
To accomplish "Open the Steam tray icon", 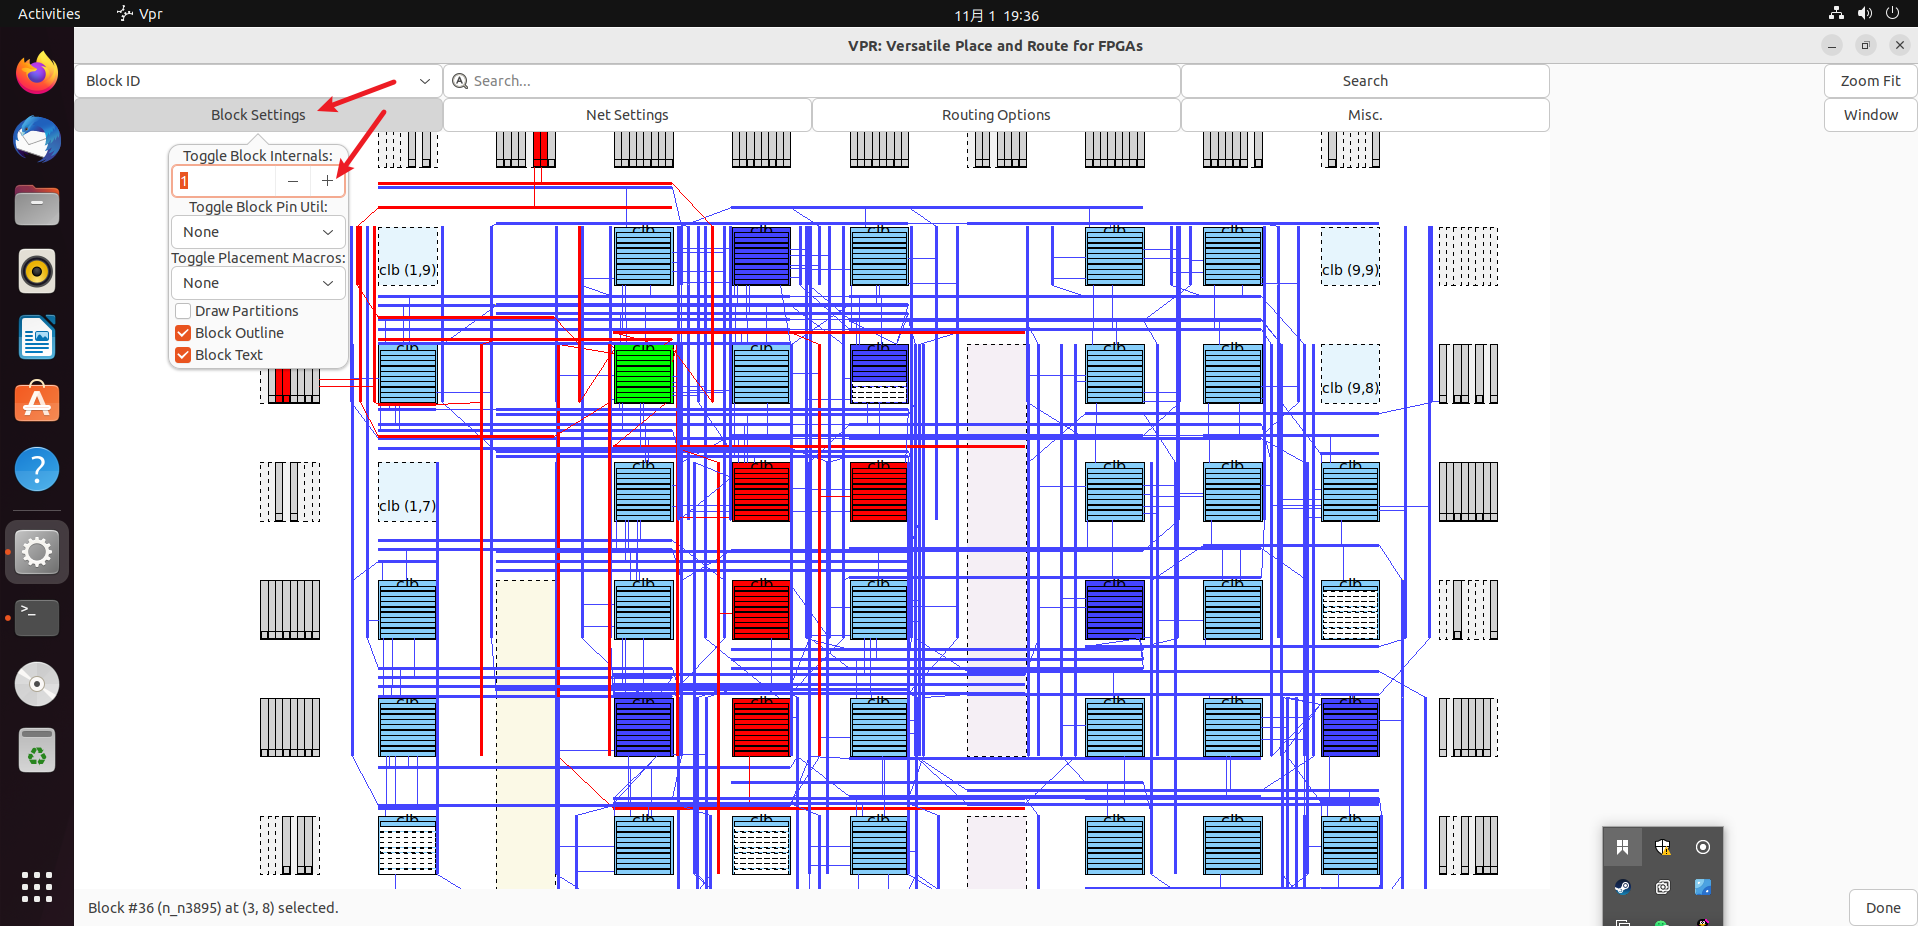I will point(1622,887).
